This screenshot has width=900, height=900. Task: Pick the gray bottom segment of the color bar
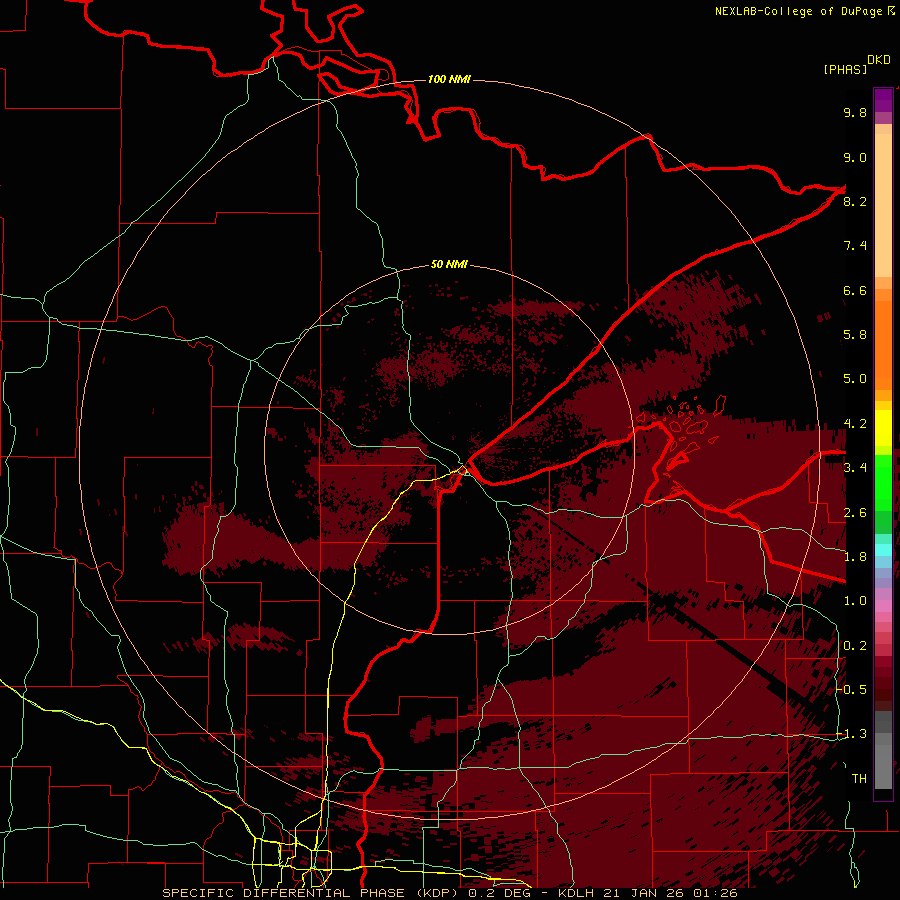point(883,763)
